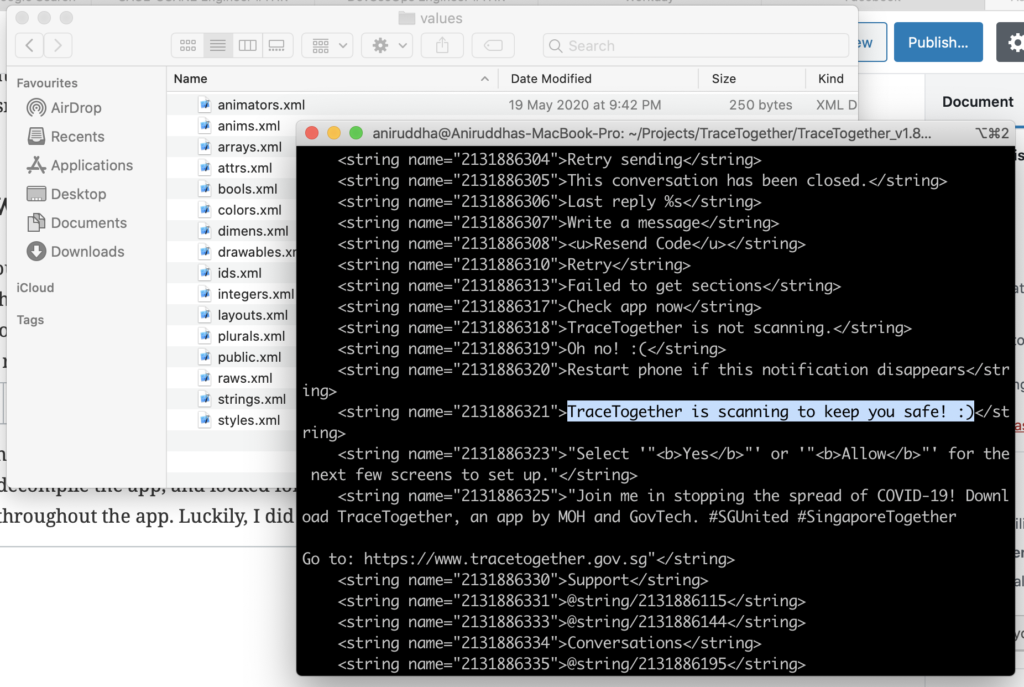
Task: Select dimens.xml file
Action: (253, 231)
